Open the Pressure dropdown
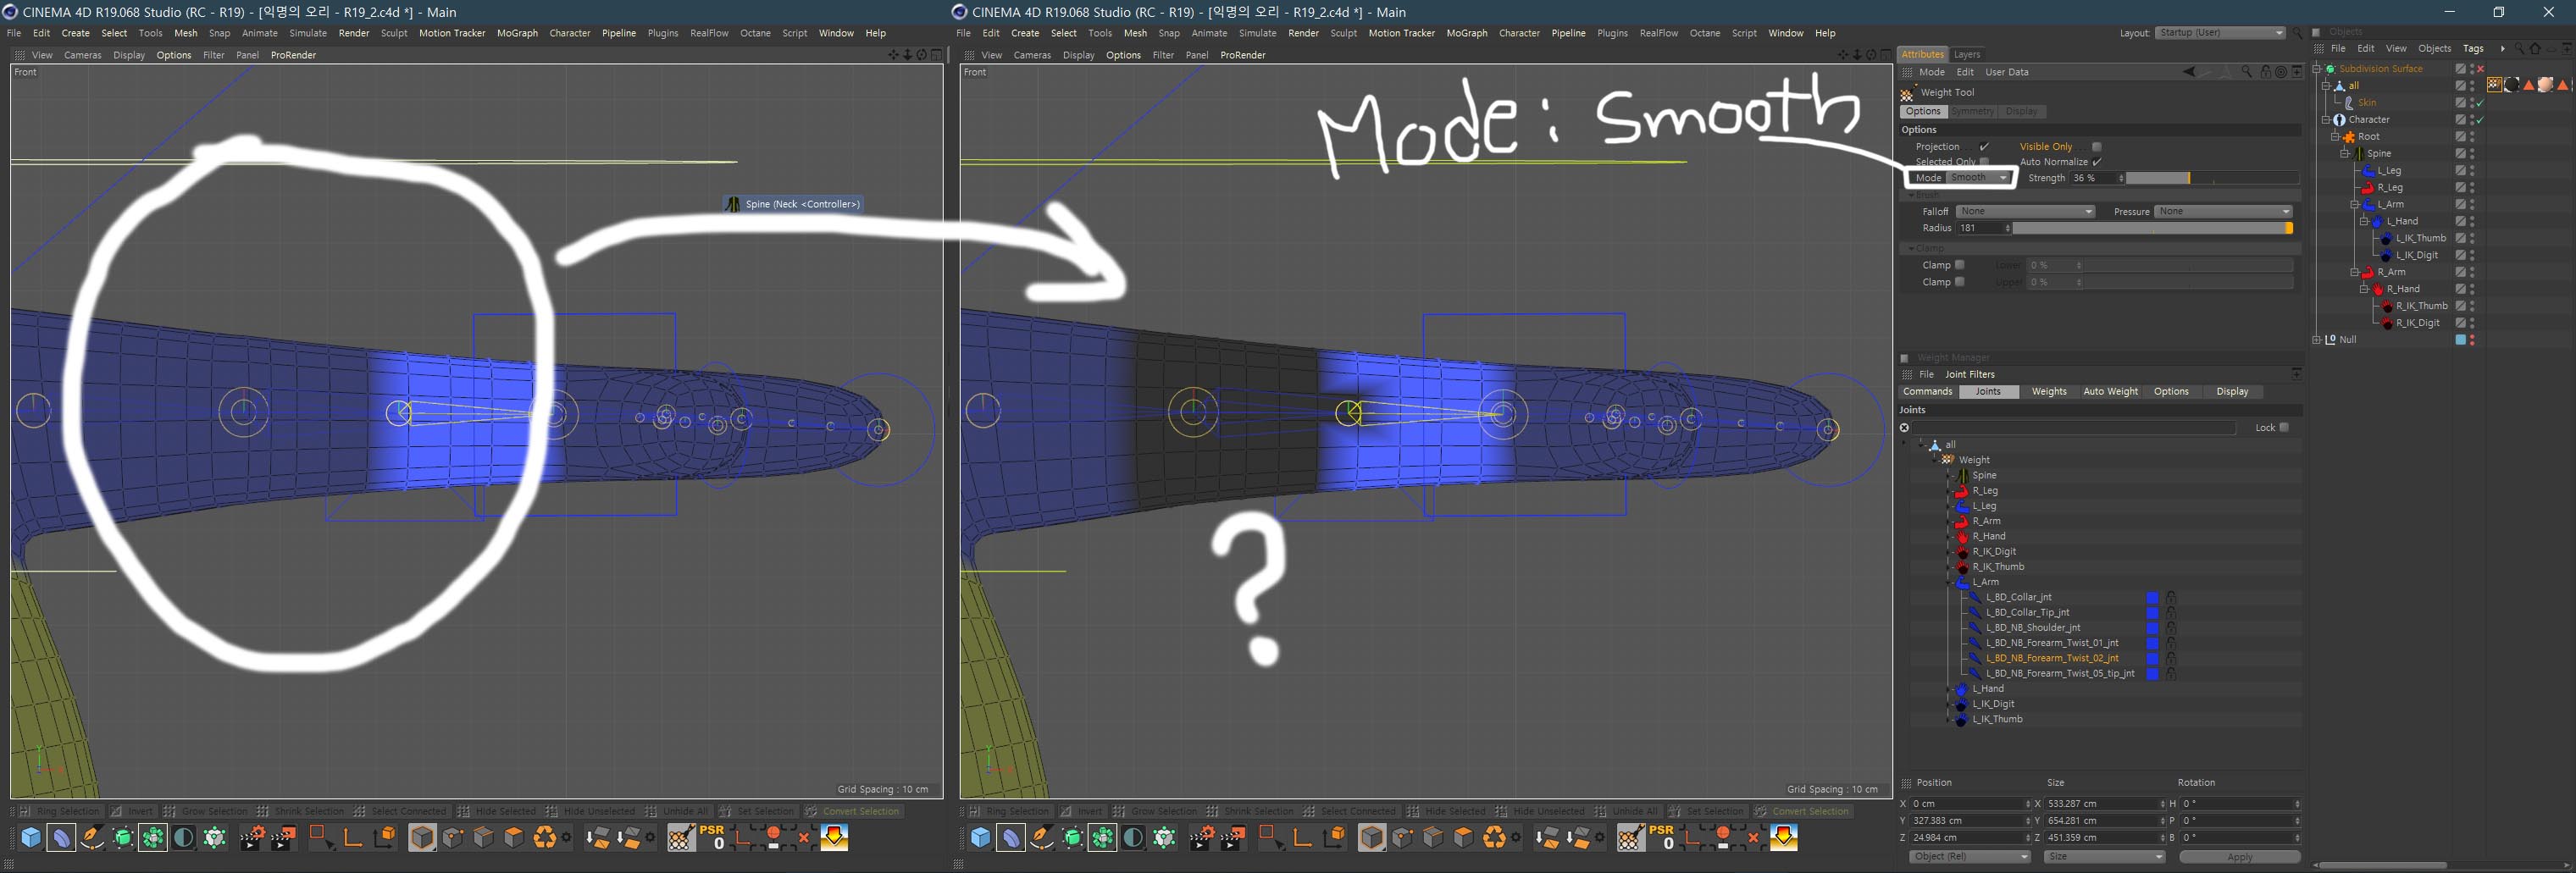Screen dimensions: 2576x873 point(2223,212)
